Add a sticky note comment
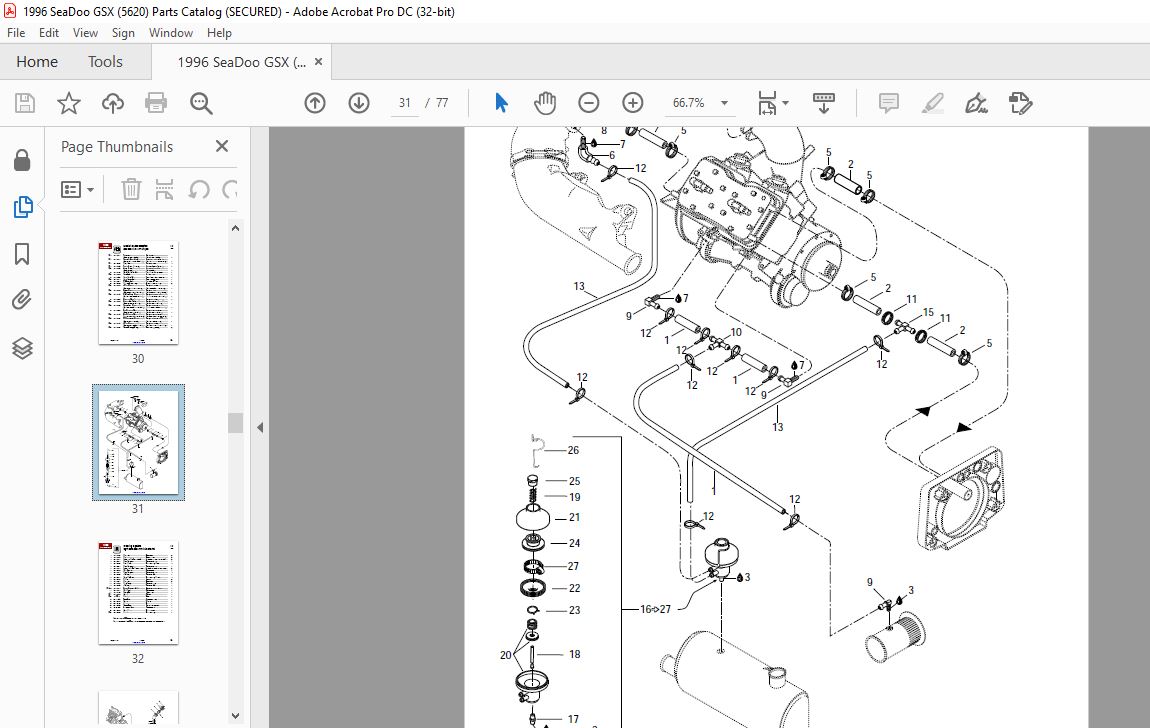1150x728 pixels. [x=889, y=103]
